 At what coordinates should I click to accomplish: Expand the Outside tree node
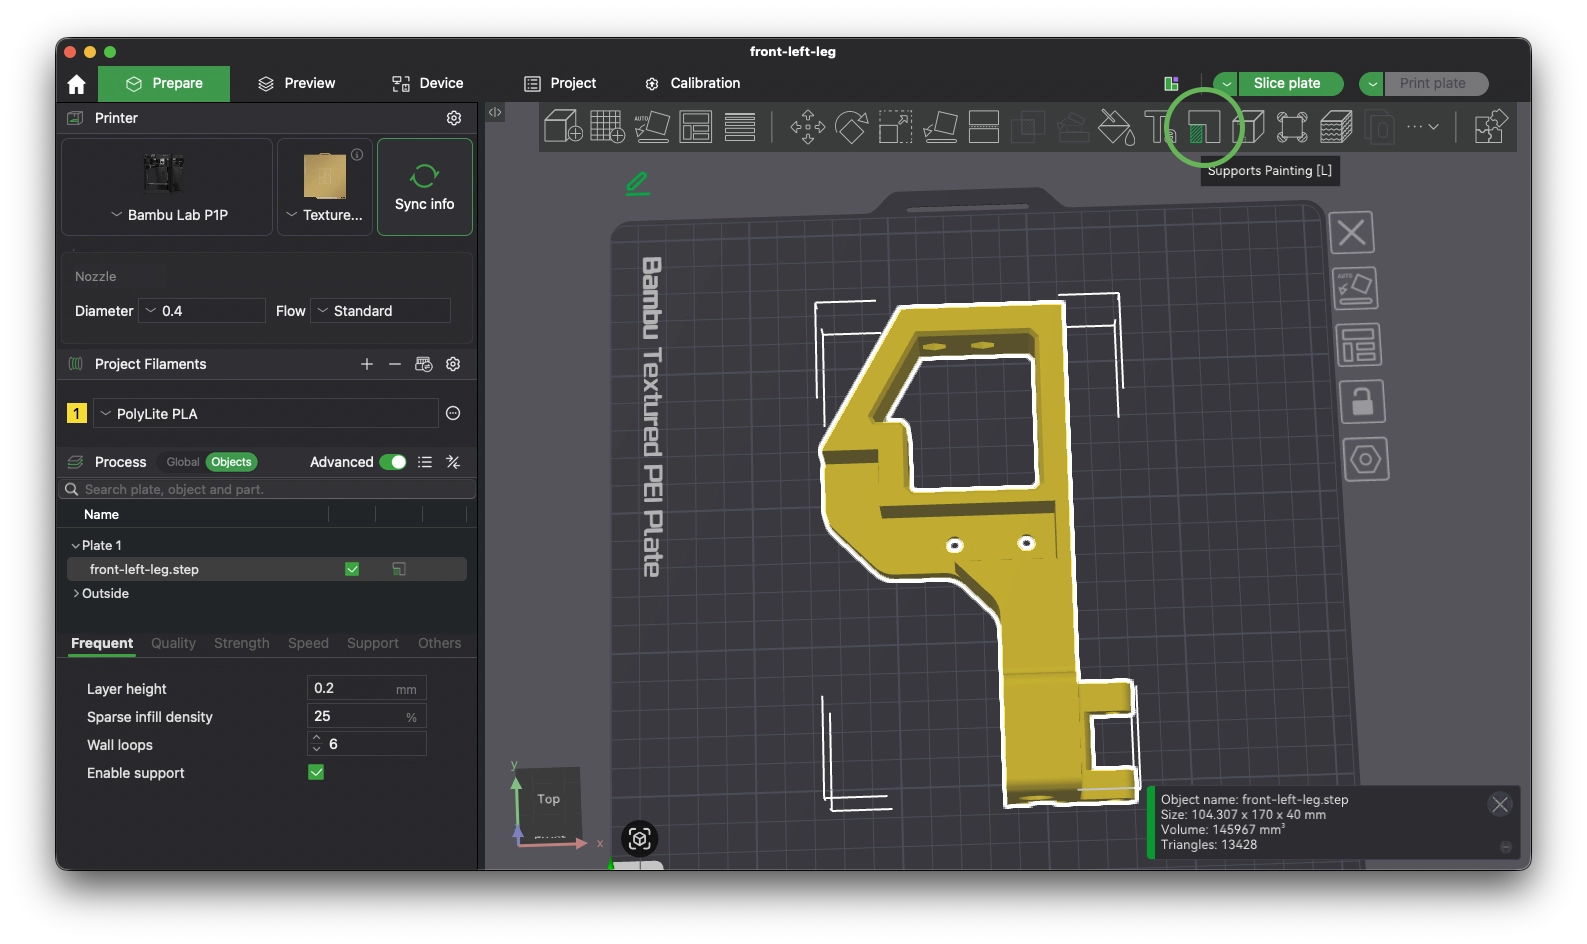[x=76, y=594]
